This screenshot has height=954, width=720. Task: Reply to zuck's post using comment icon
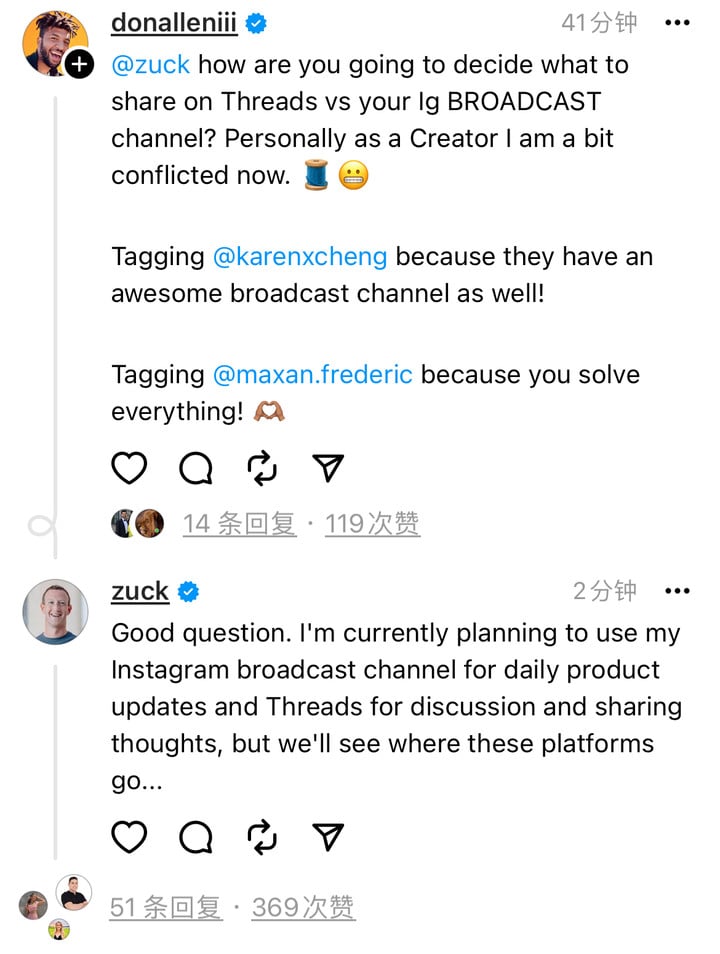click(x=195, y=836)
